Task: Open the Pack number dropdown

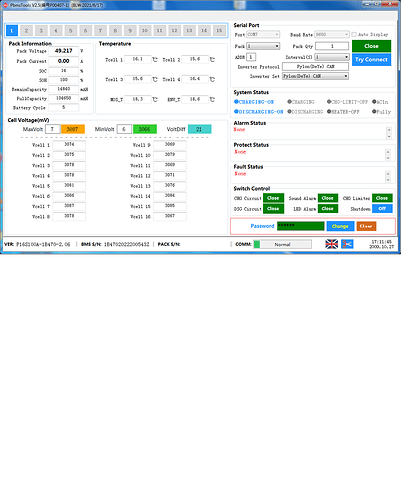Action: [x=263, y=46]
